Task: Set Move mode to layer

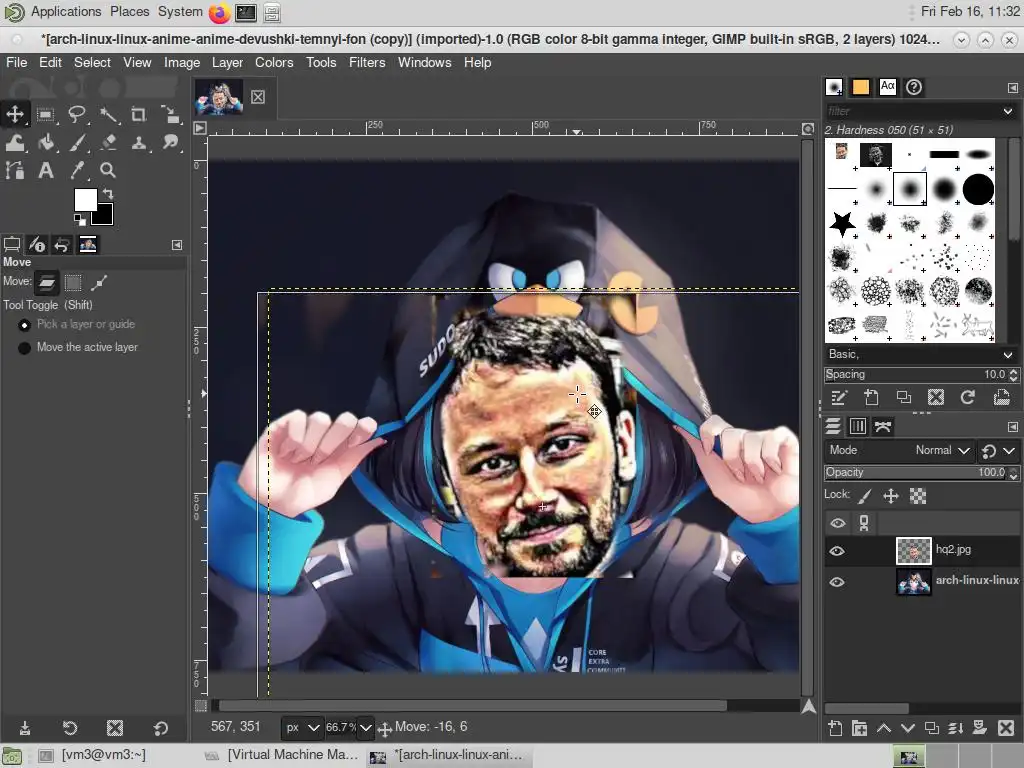Action: [x=47, y=282]
